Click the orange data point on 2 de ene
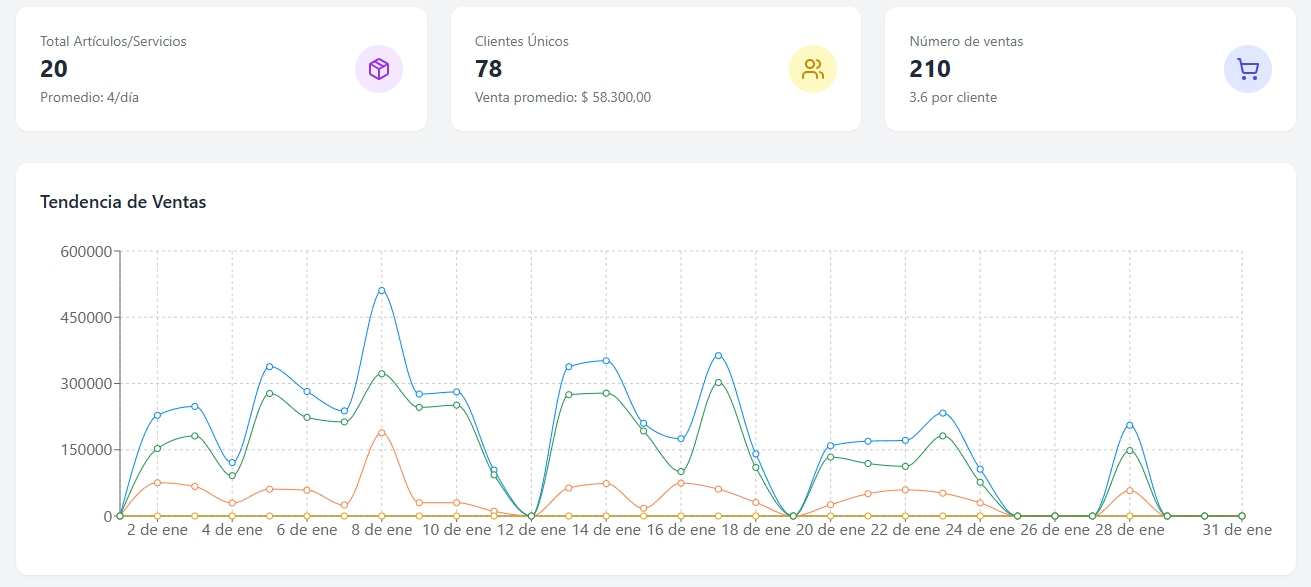 157,483
